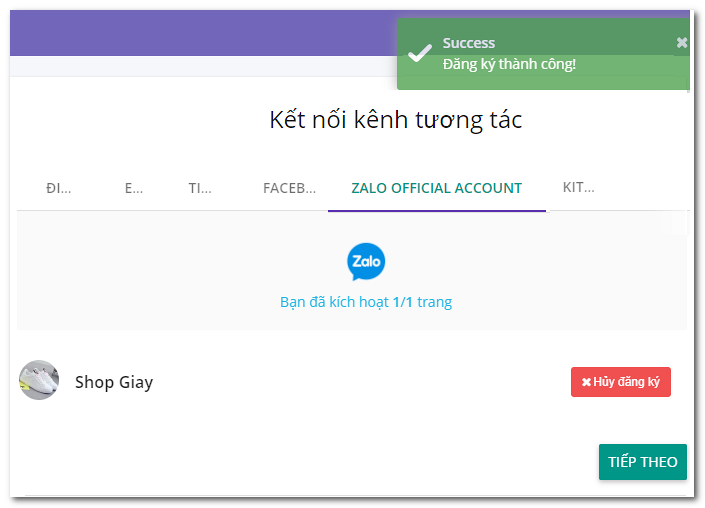Image resolution: width=705 pixels, height=508 pixels.
Task: Select the ZALO OFFICIAL ACCOUNT tab
Action: [x=437, y=188]
